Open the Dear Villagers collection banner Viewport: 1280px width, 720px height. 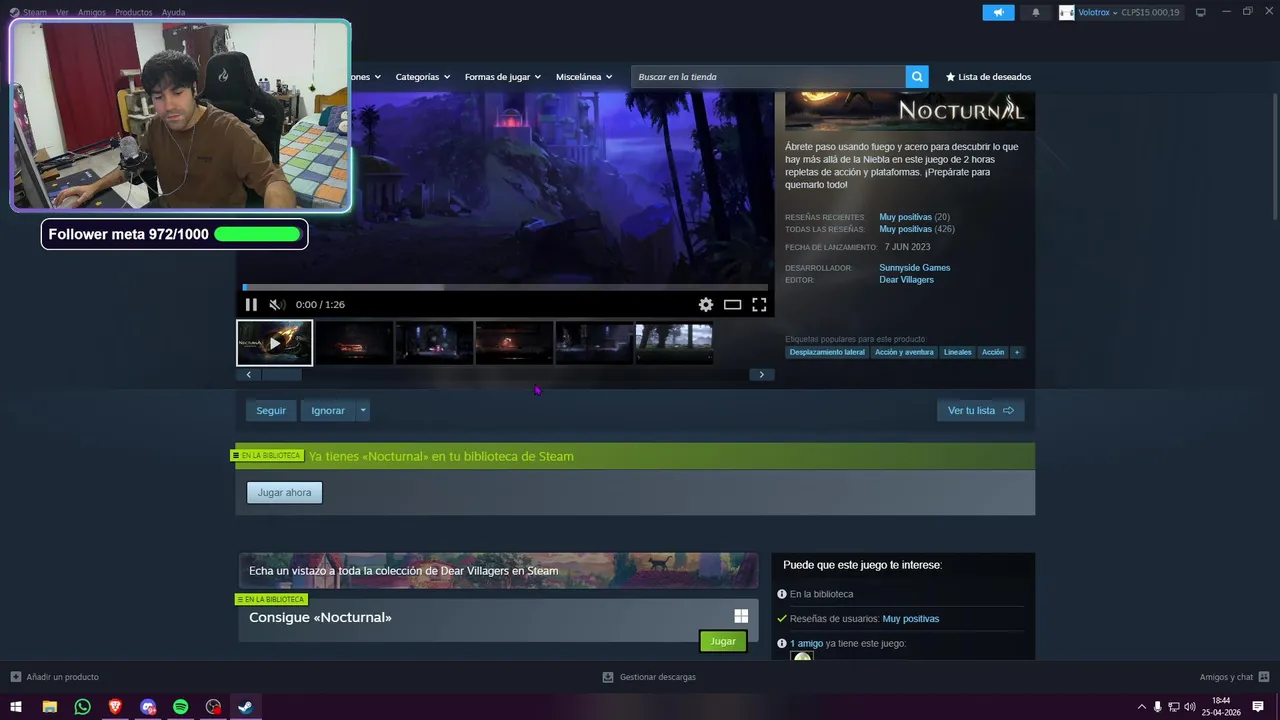click(498, 571)
